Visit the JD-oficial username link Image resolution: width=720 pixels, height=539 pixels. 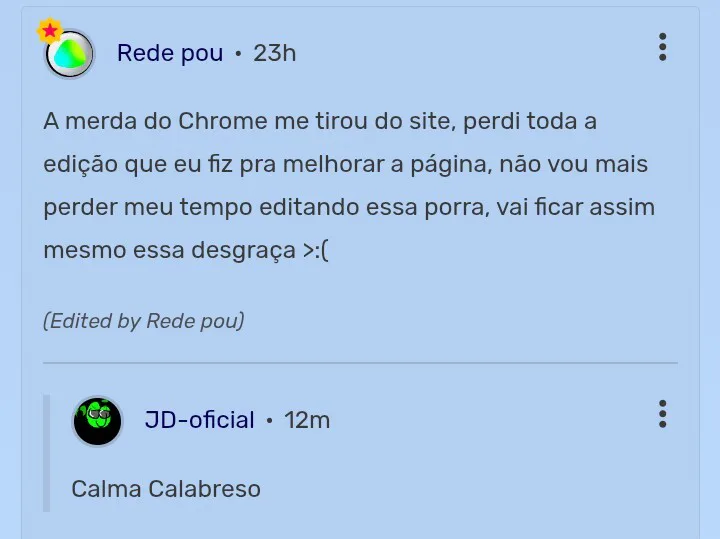pyautogui.click(x=200, y=420)
